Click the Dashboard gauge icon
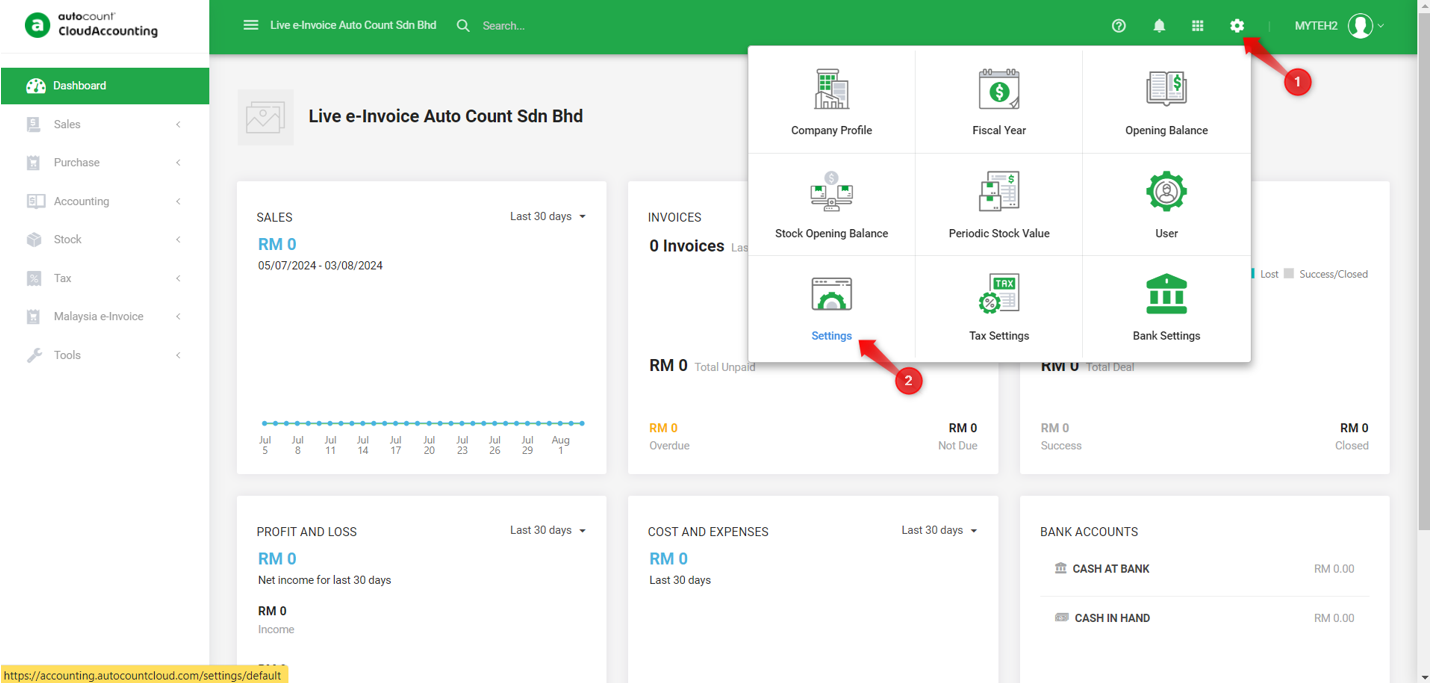The height and width of the screenshot is (683, 1431). (x=36, y=86)
